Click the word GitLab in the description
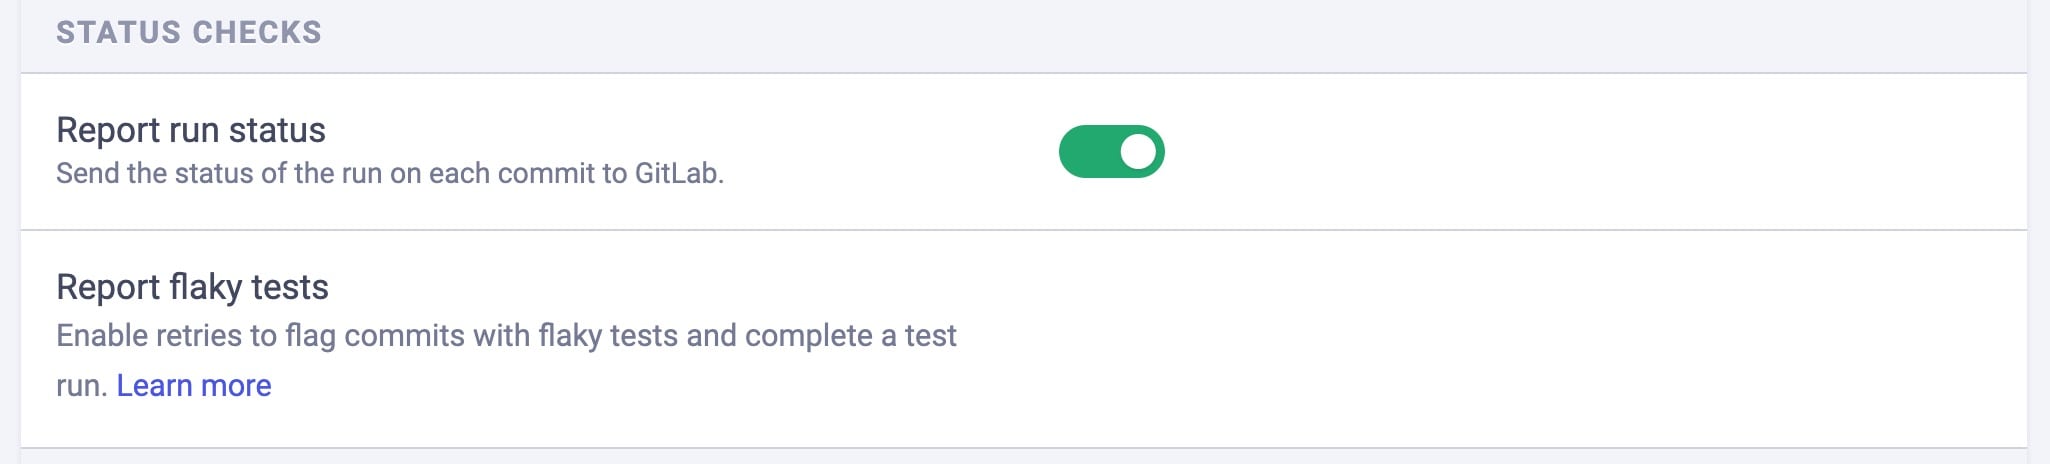Screen dimensions: 2050x464 [677, 173]
